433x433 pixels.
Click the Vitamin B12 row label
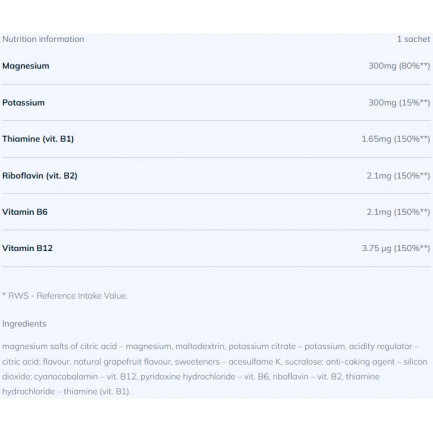tap(27, 248)
